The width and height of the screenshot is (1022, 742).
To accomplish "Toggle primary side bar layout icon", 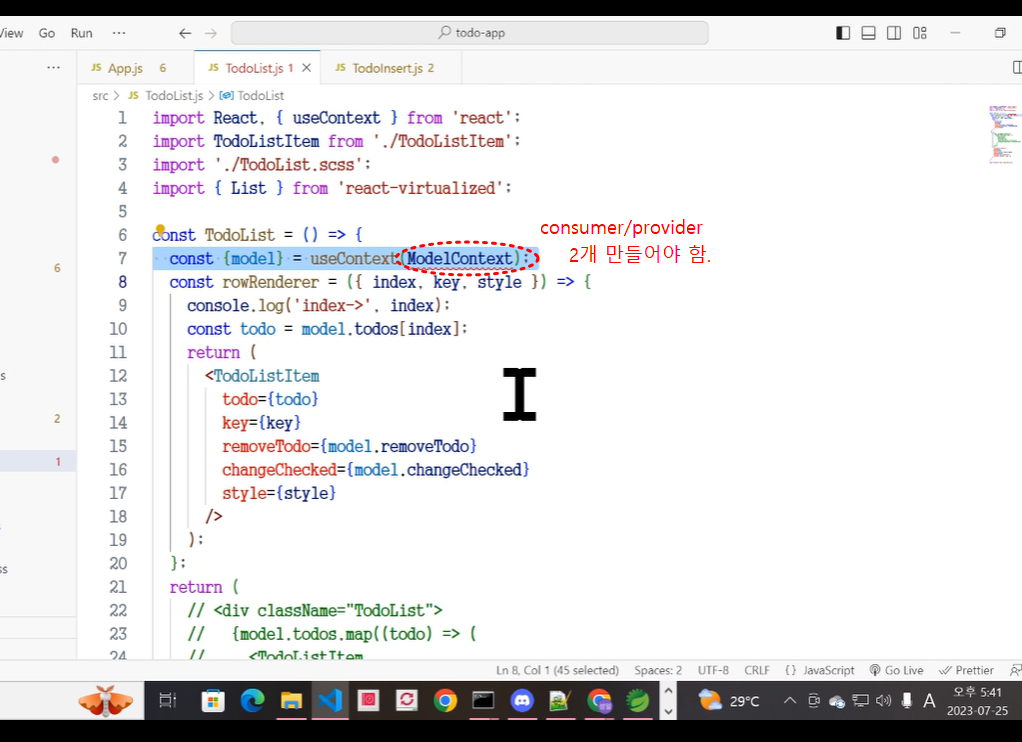I will pyautogui.click(x=843, y=33).
